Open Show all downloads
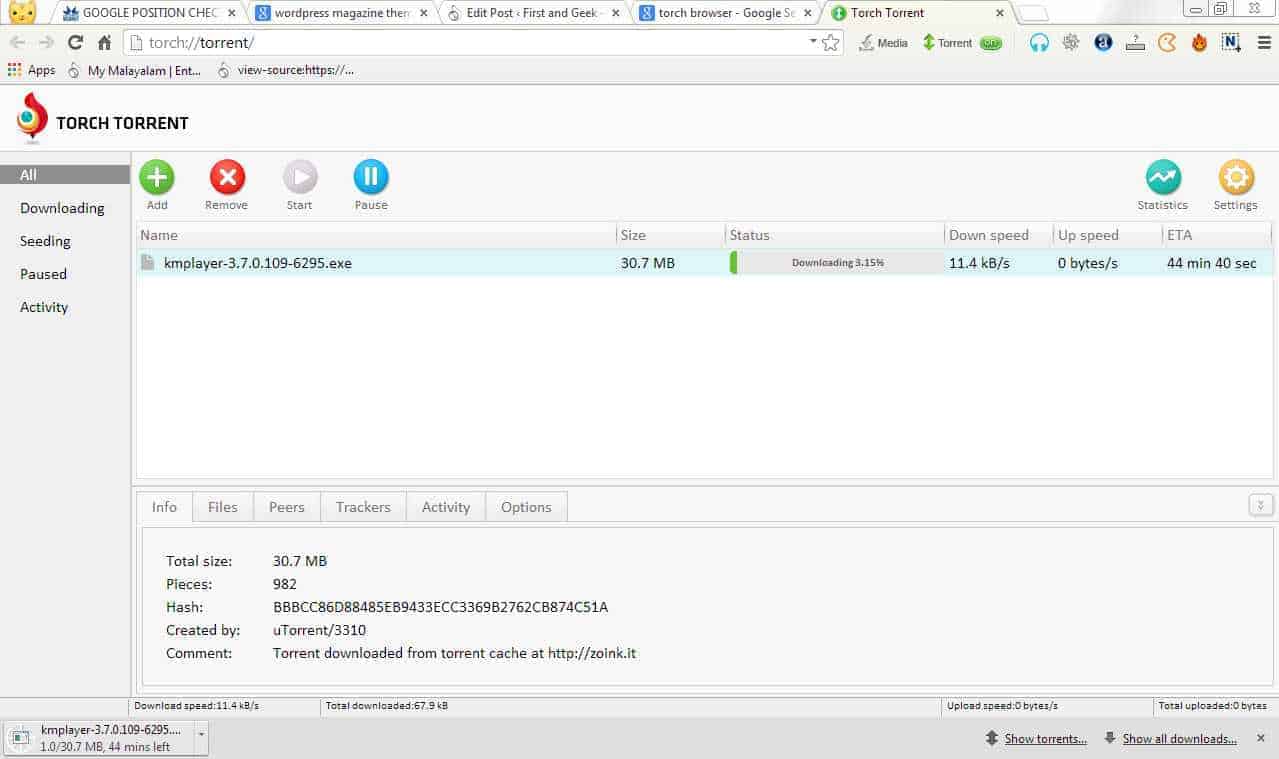The width and height of the screenshot is (1279, 759). point(1180,738)
